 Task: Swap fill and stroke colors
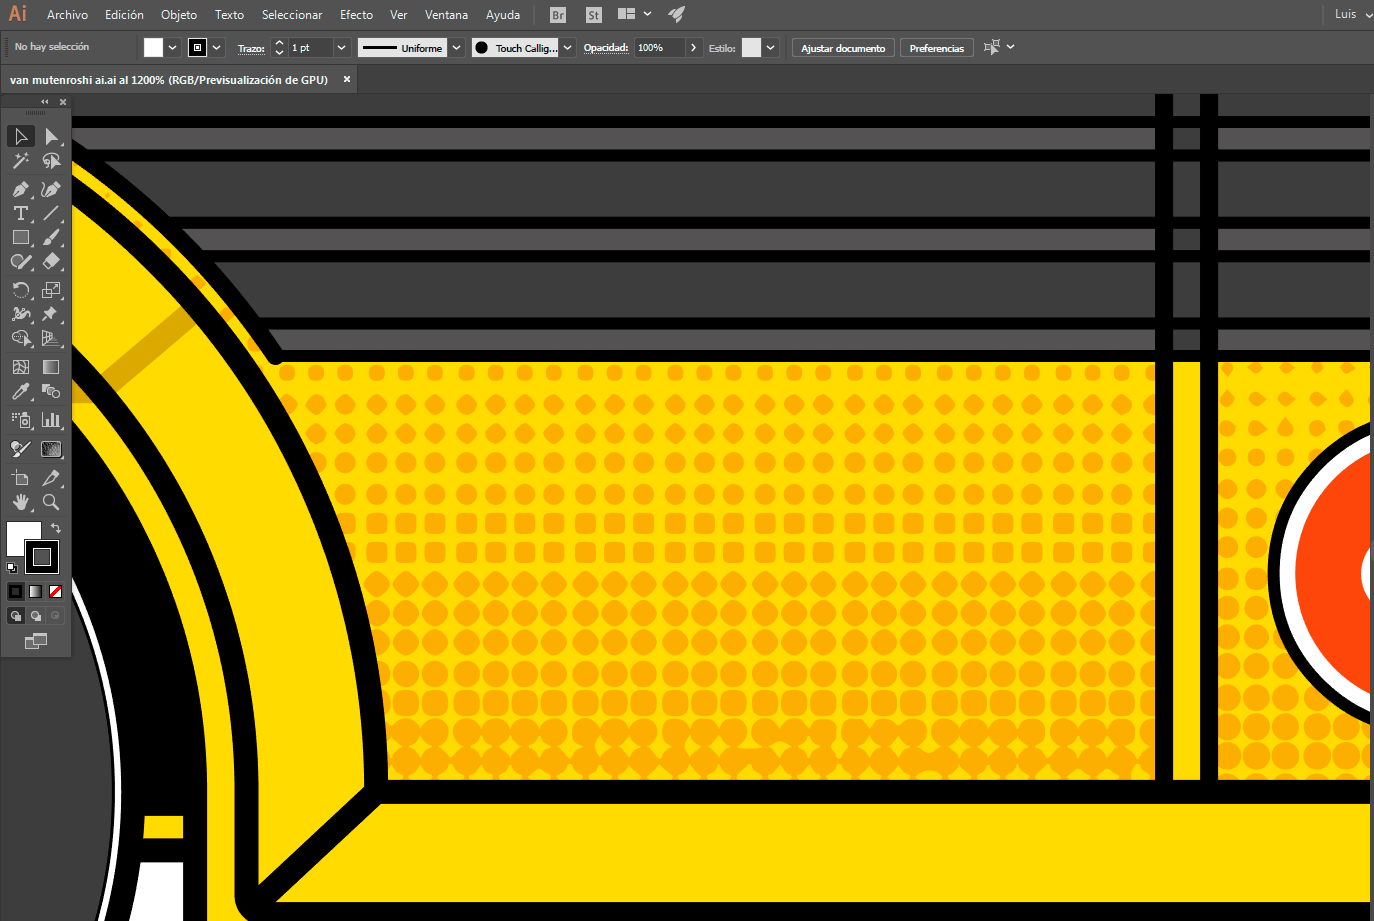(56, 528)
